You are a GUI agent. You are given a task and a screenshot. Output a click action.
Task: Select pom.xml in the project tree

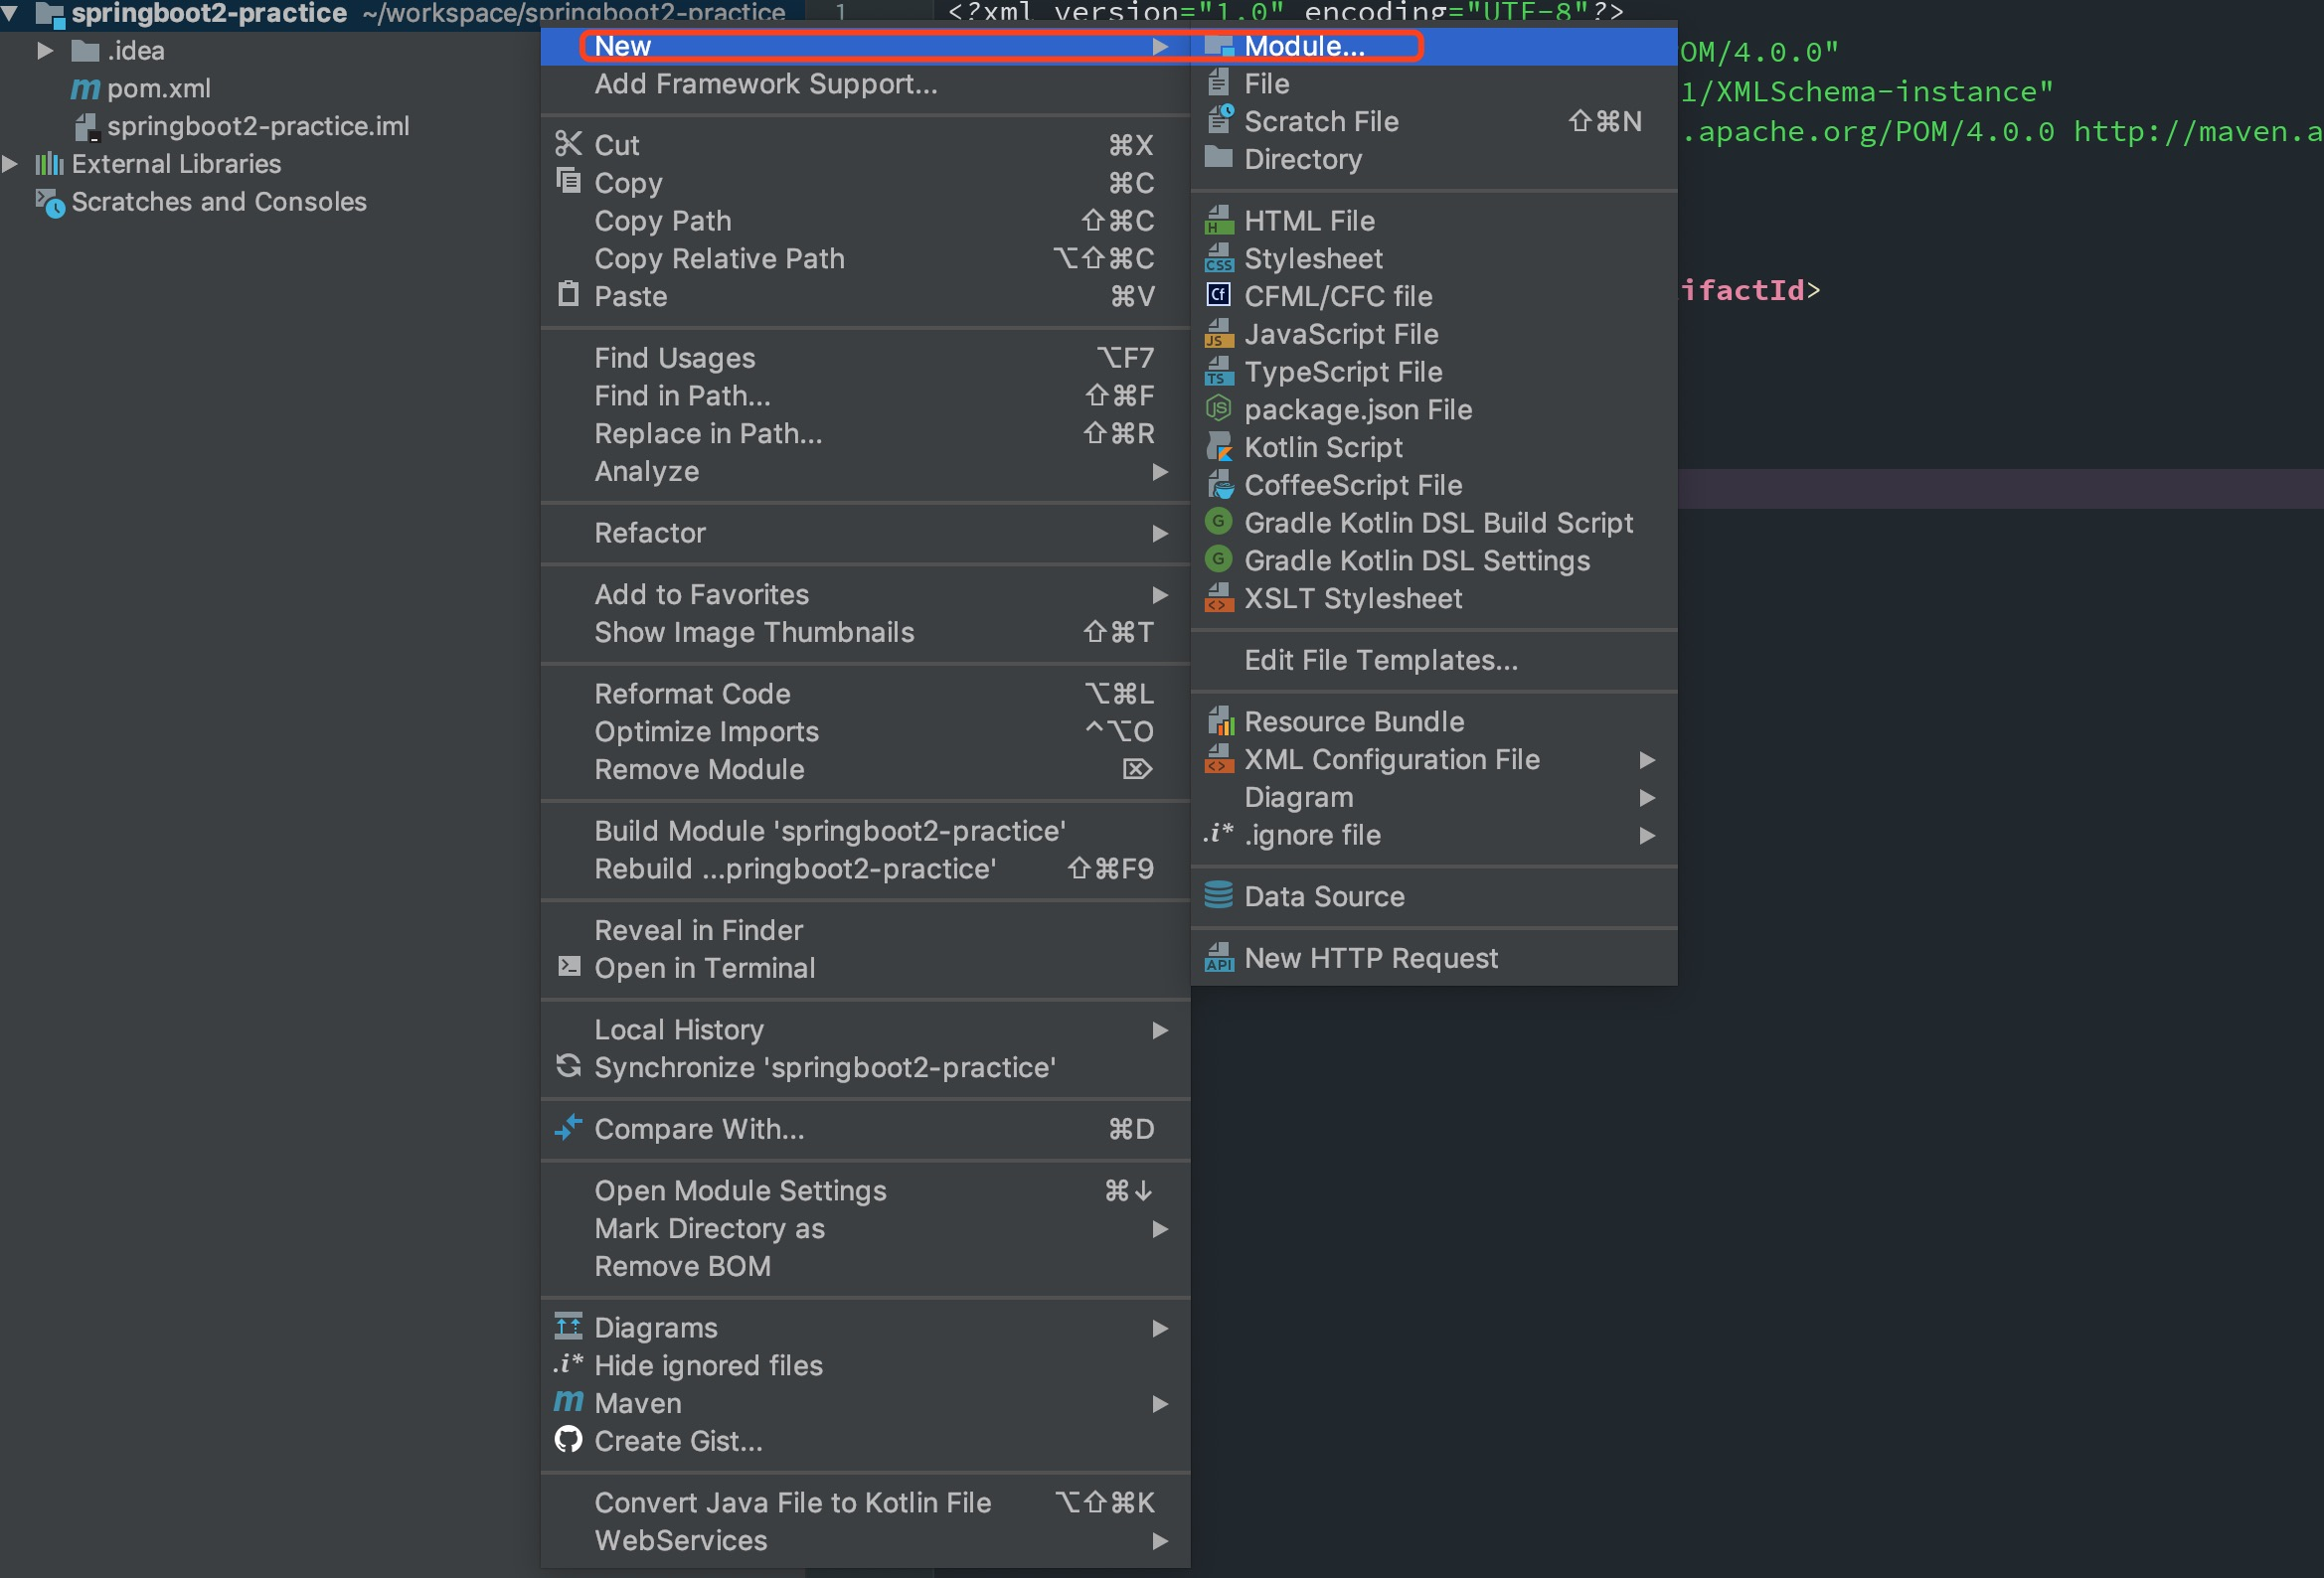[x=158, y=88]
